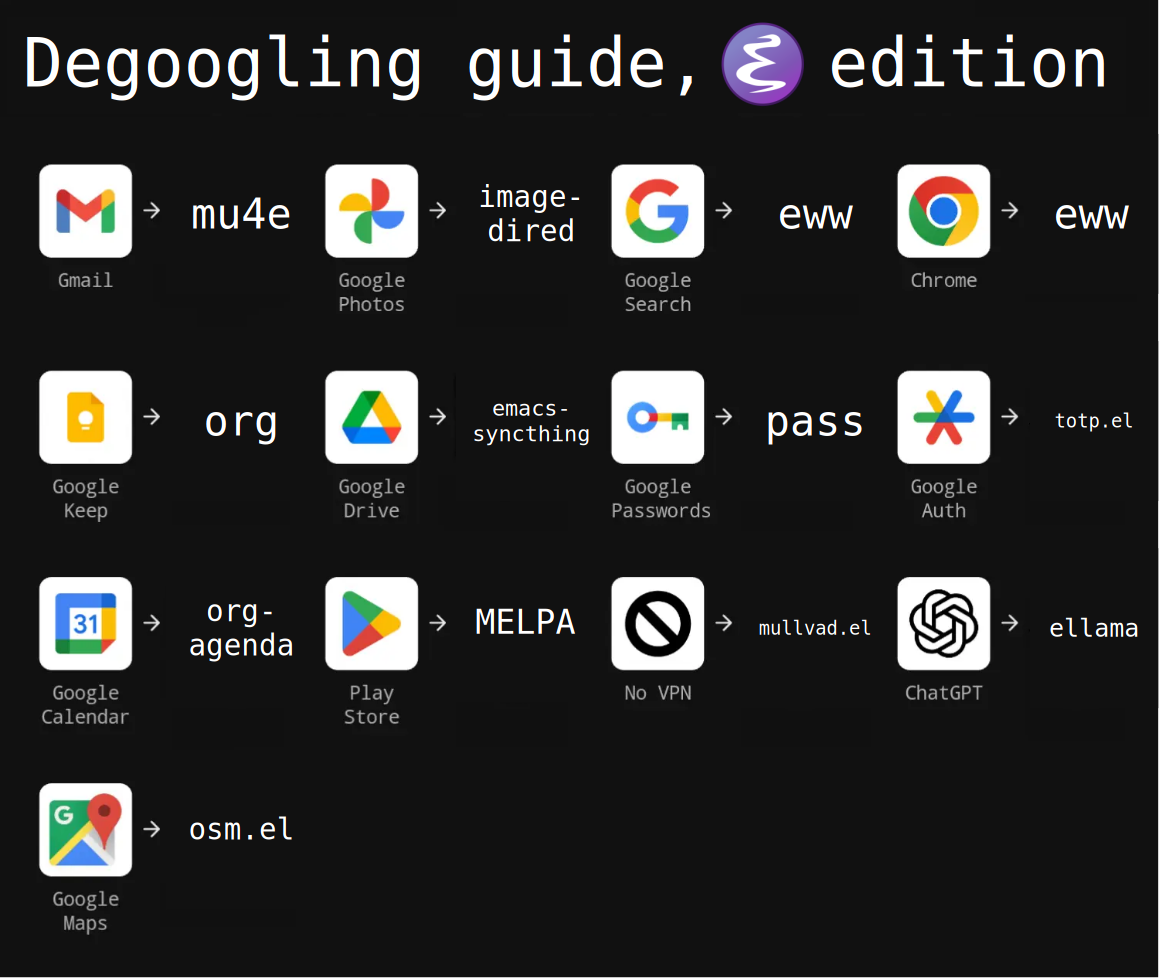This screenshot has height=978, width=1159.
Task: Click the Google Search G logo
Action: pyautogui.click(x=657, y=211)
